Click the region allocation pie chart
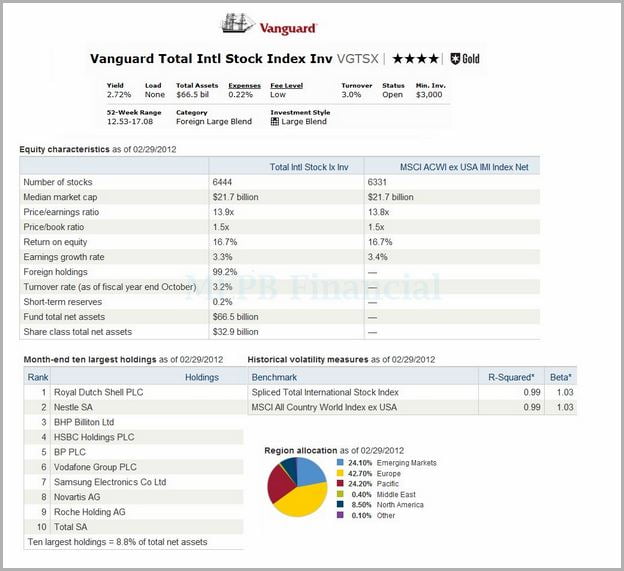The image size is (624, 571). (x=297, y=487)
